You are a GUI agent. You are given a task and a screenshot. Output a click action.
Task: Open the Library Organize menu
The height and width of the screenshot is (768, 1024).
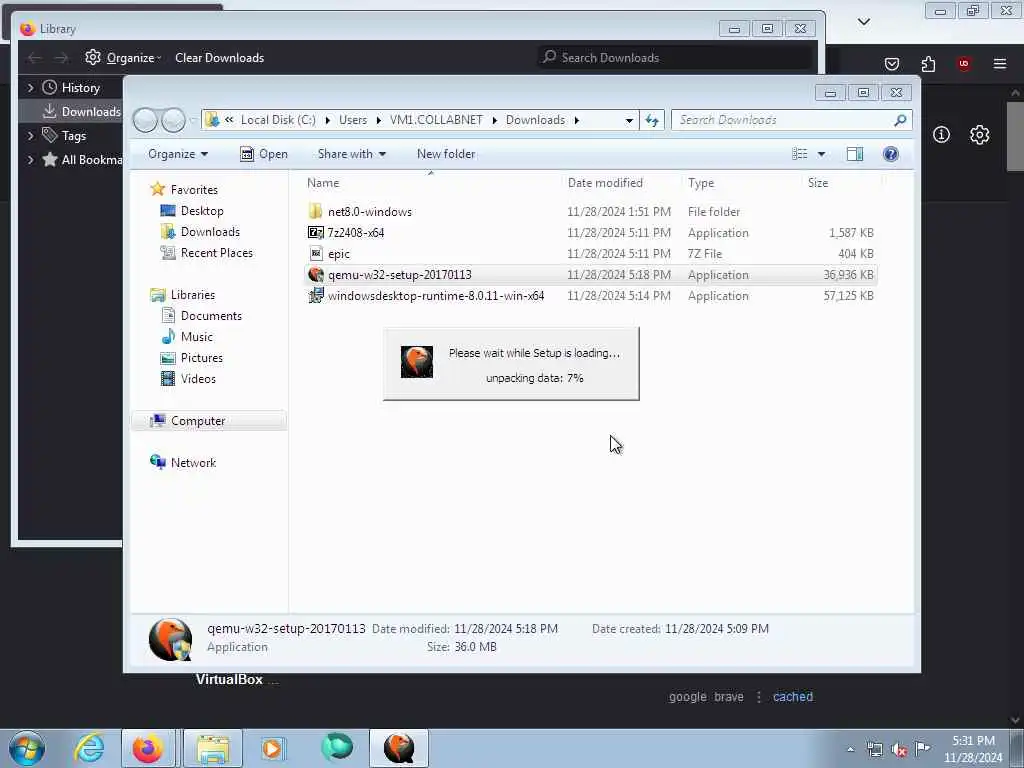[123, 57]
